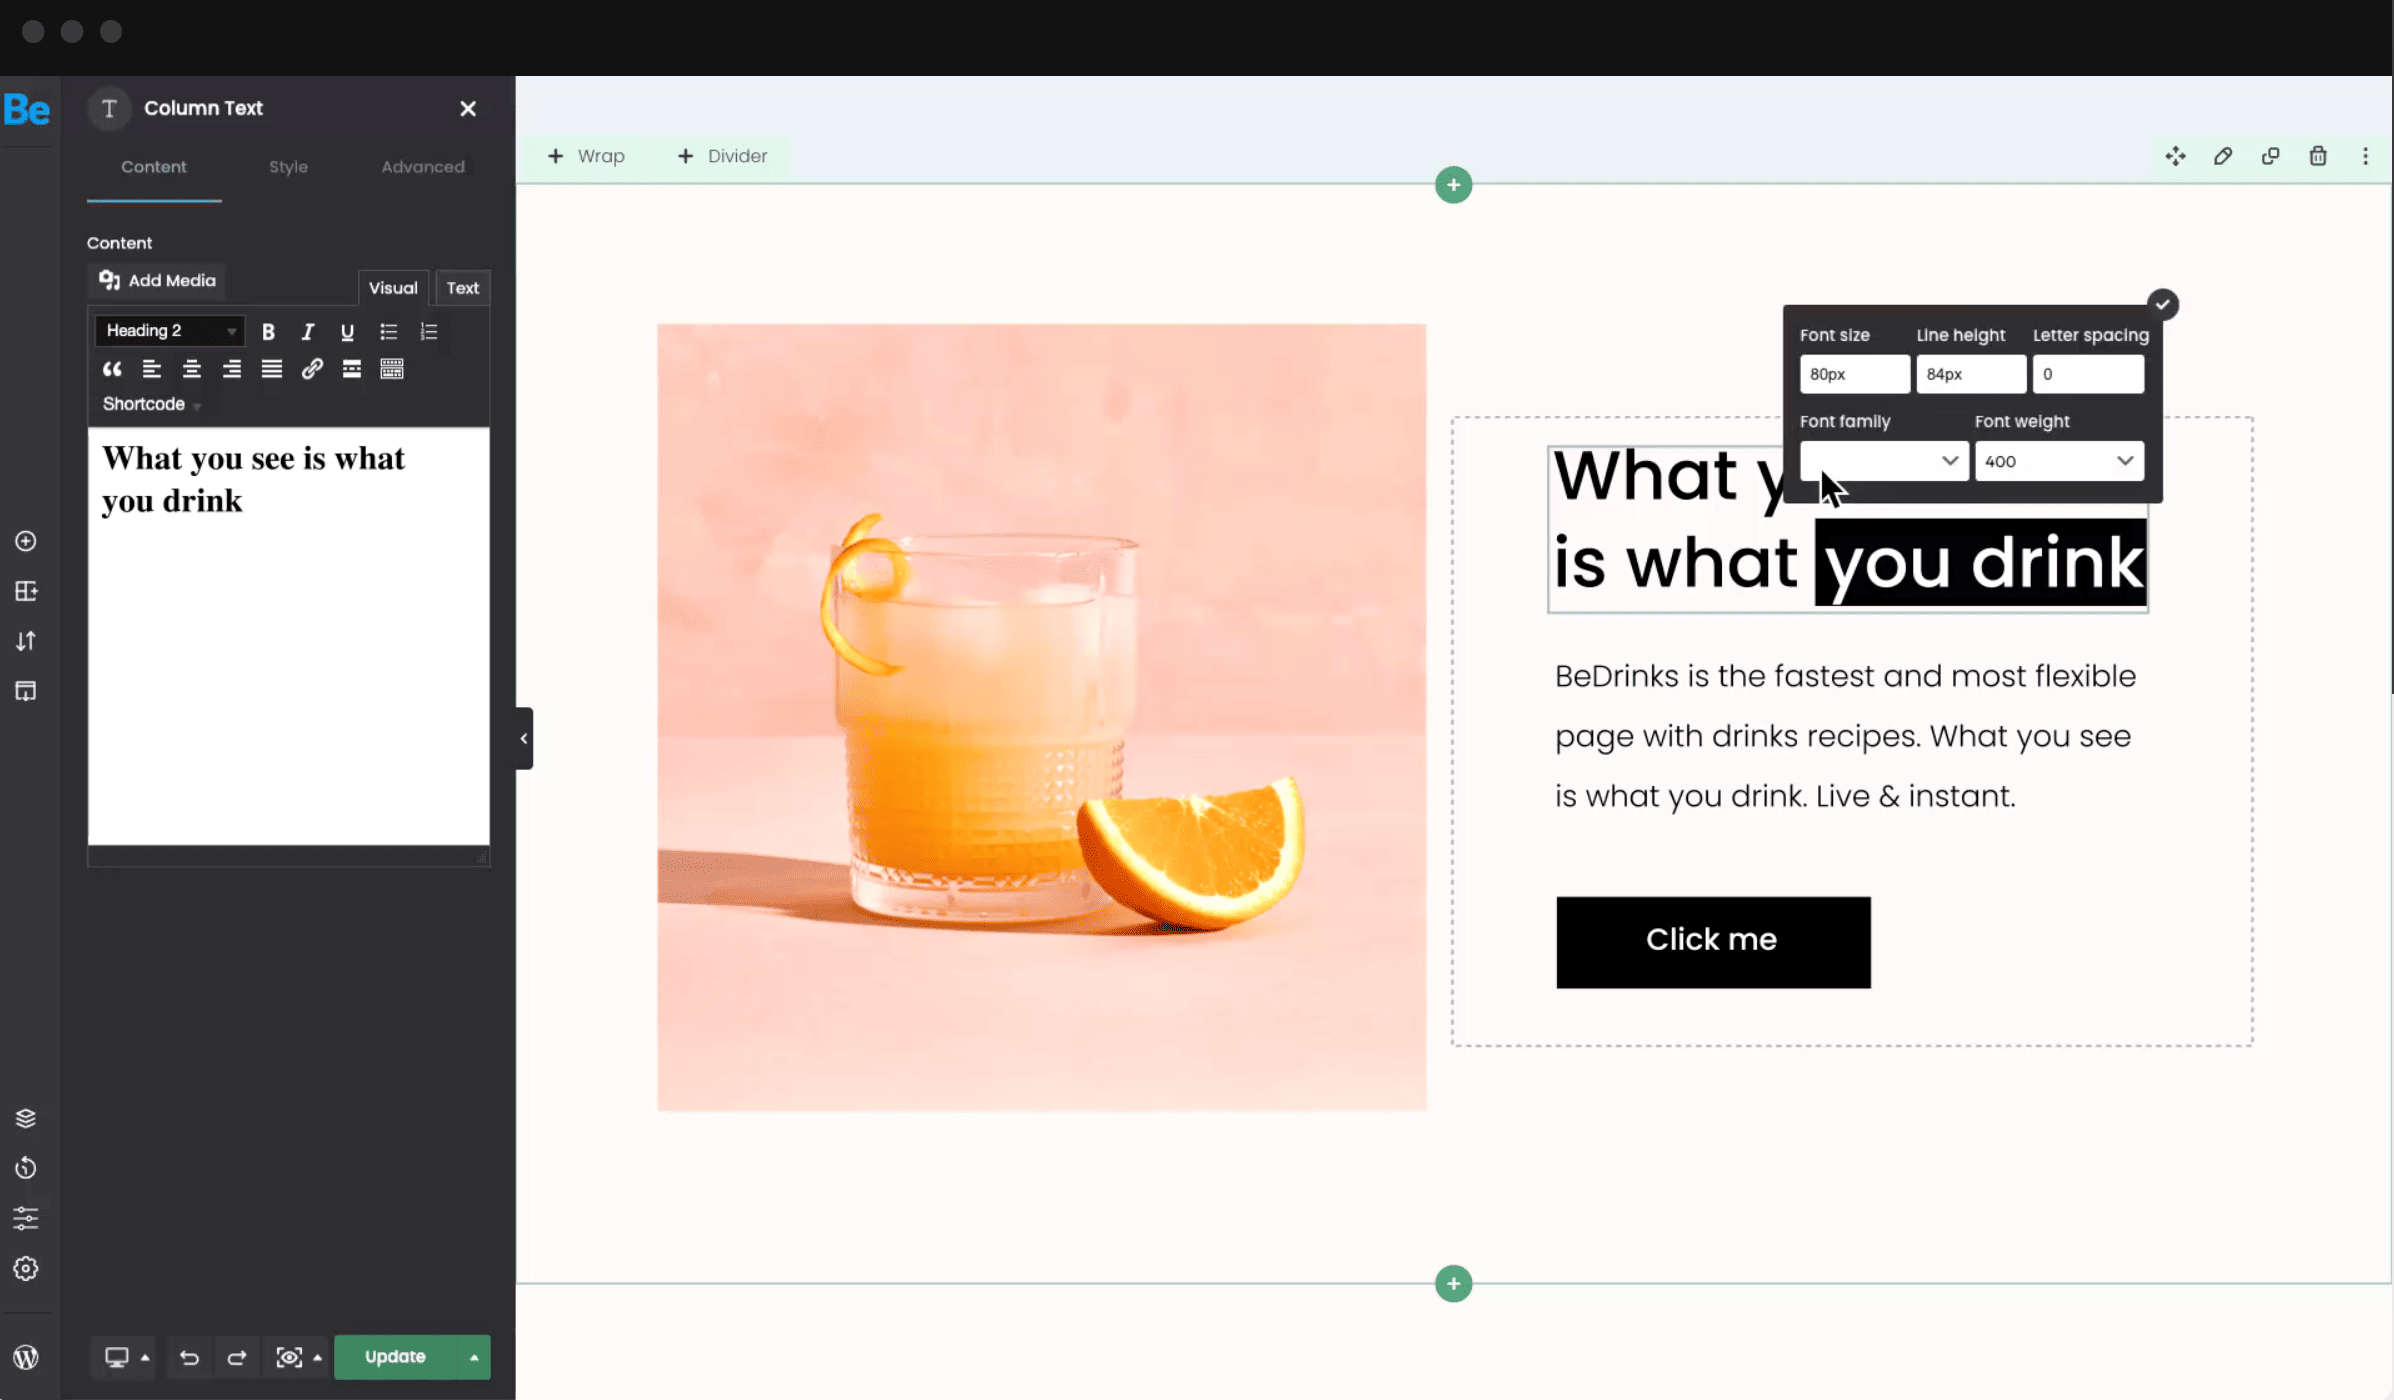Image resolution: width=2394 pixels, height=1400 pixels.
Task: Click the ordered list icon
Action: 428,330
